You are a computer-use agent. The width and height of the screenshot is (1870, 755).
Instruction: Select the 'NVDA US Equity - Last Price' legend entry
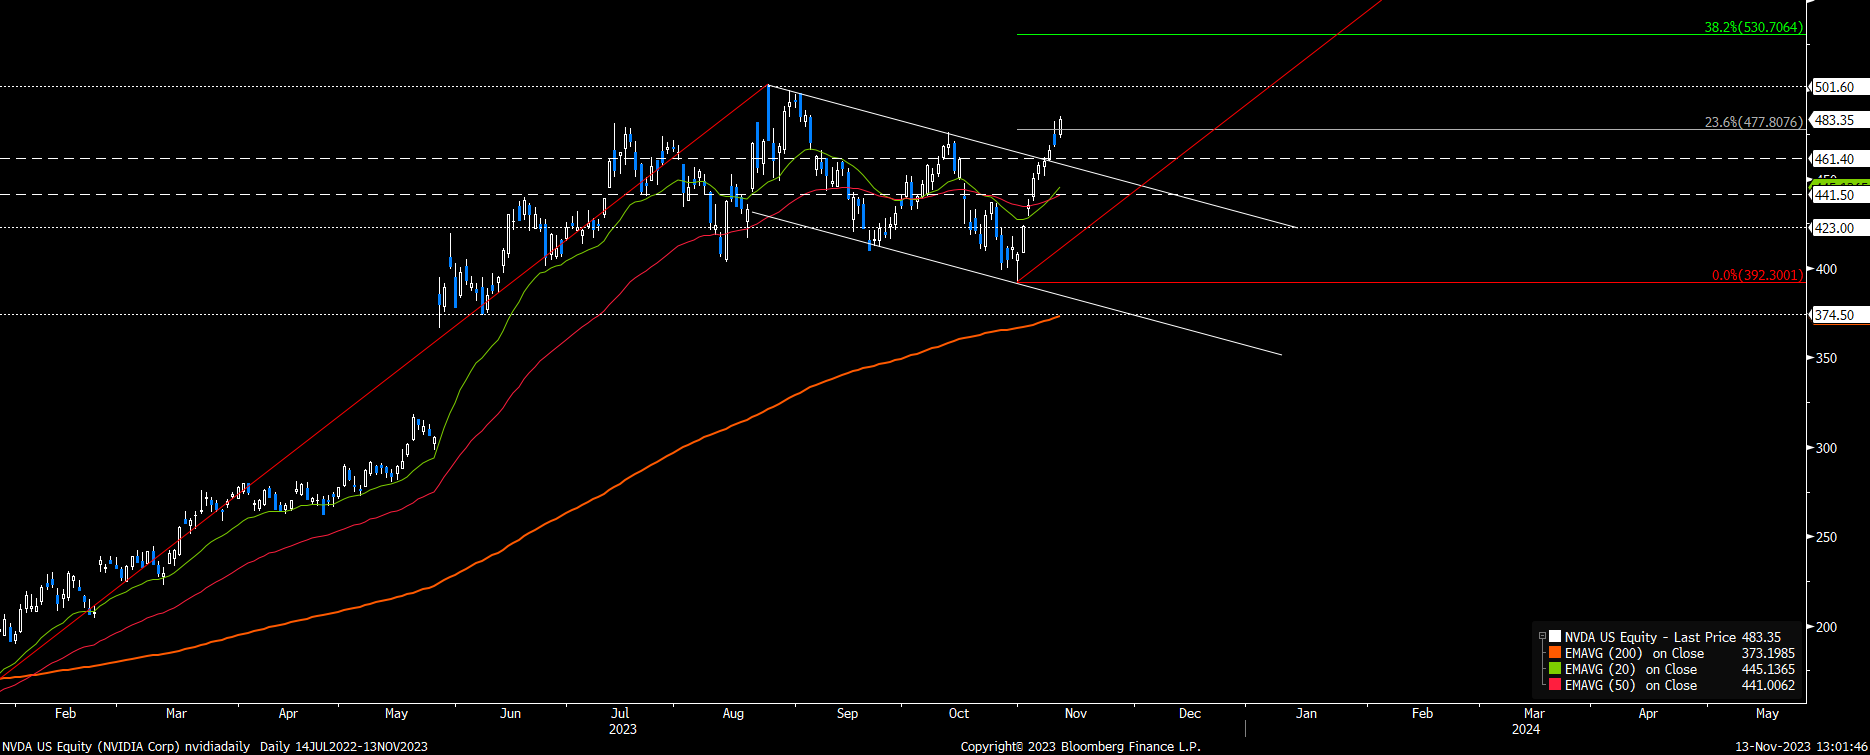pyautogui.click(x=1650, y=637)
